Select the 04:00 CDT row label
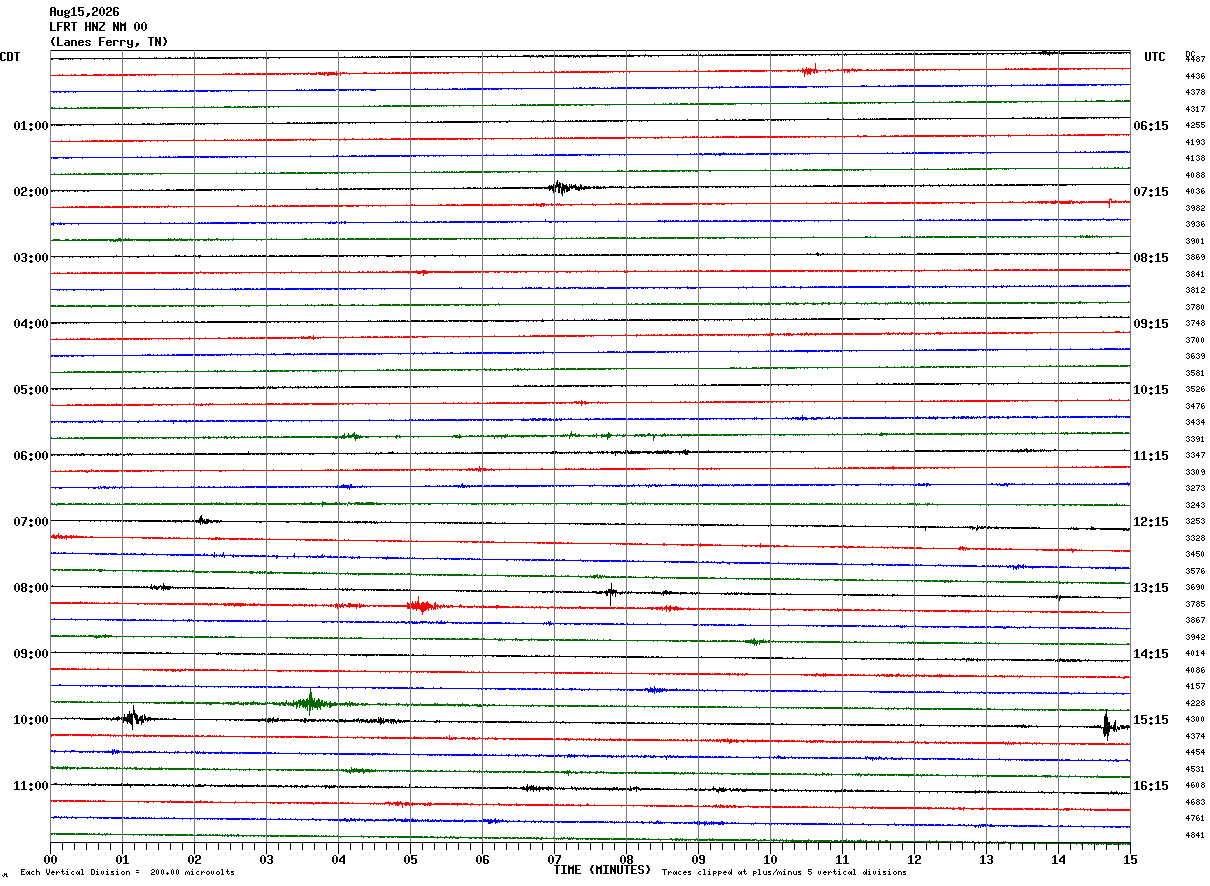The image size is (1210, 886). click(x=30, y=324)
